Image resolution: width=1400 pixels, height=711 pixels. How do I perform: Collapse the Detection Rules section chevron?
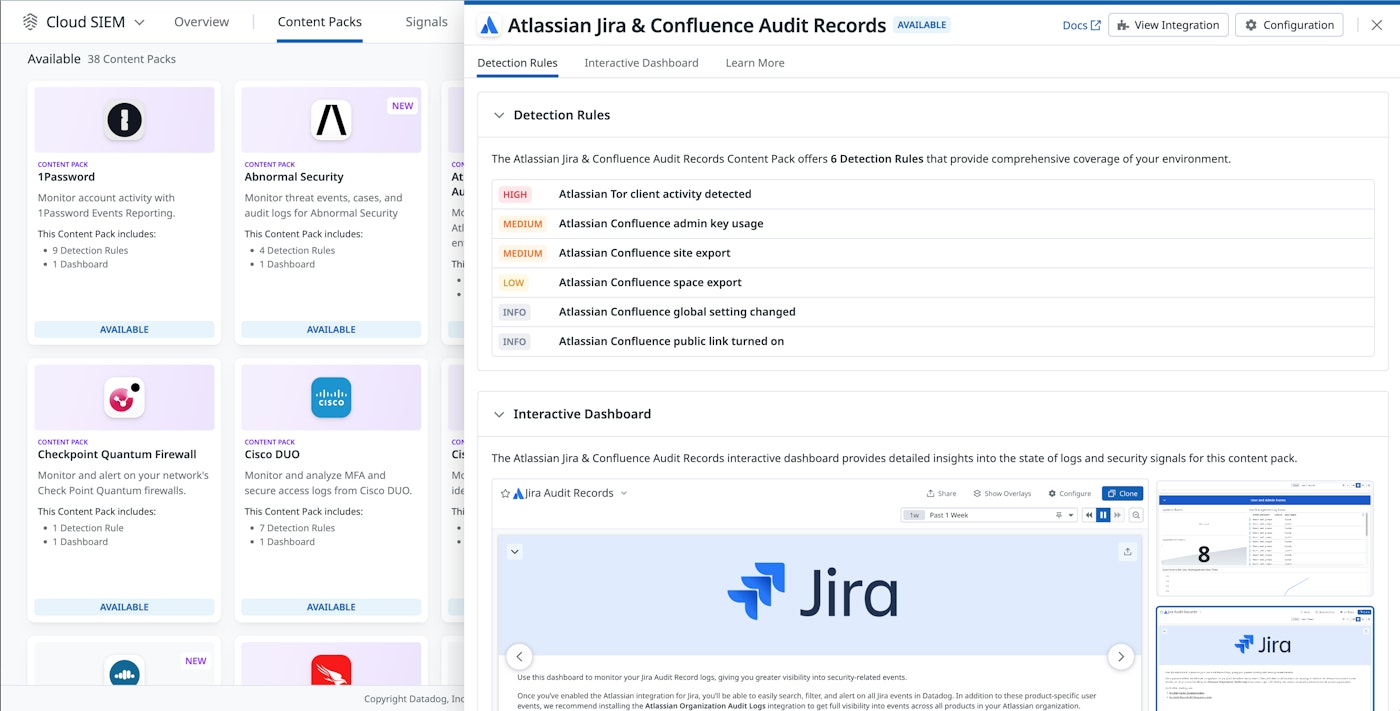[x=499, y=115]
